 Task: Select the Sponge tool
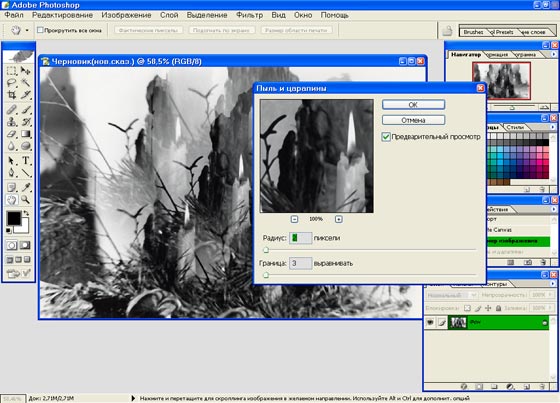(x=25, y=146)
